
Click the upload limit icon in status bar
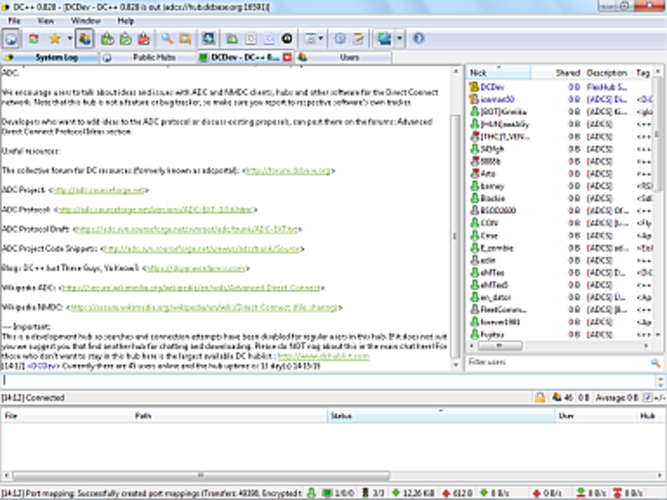(x=617, y=493)
